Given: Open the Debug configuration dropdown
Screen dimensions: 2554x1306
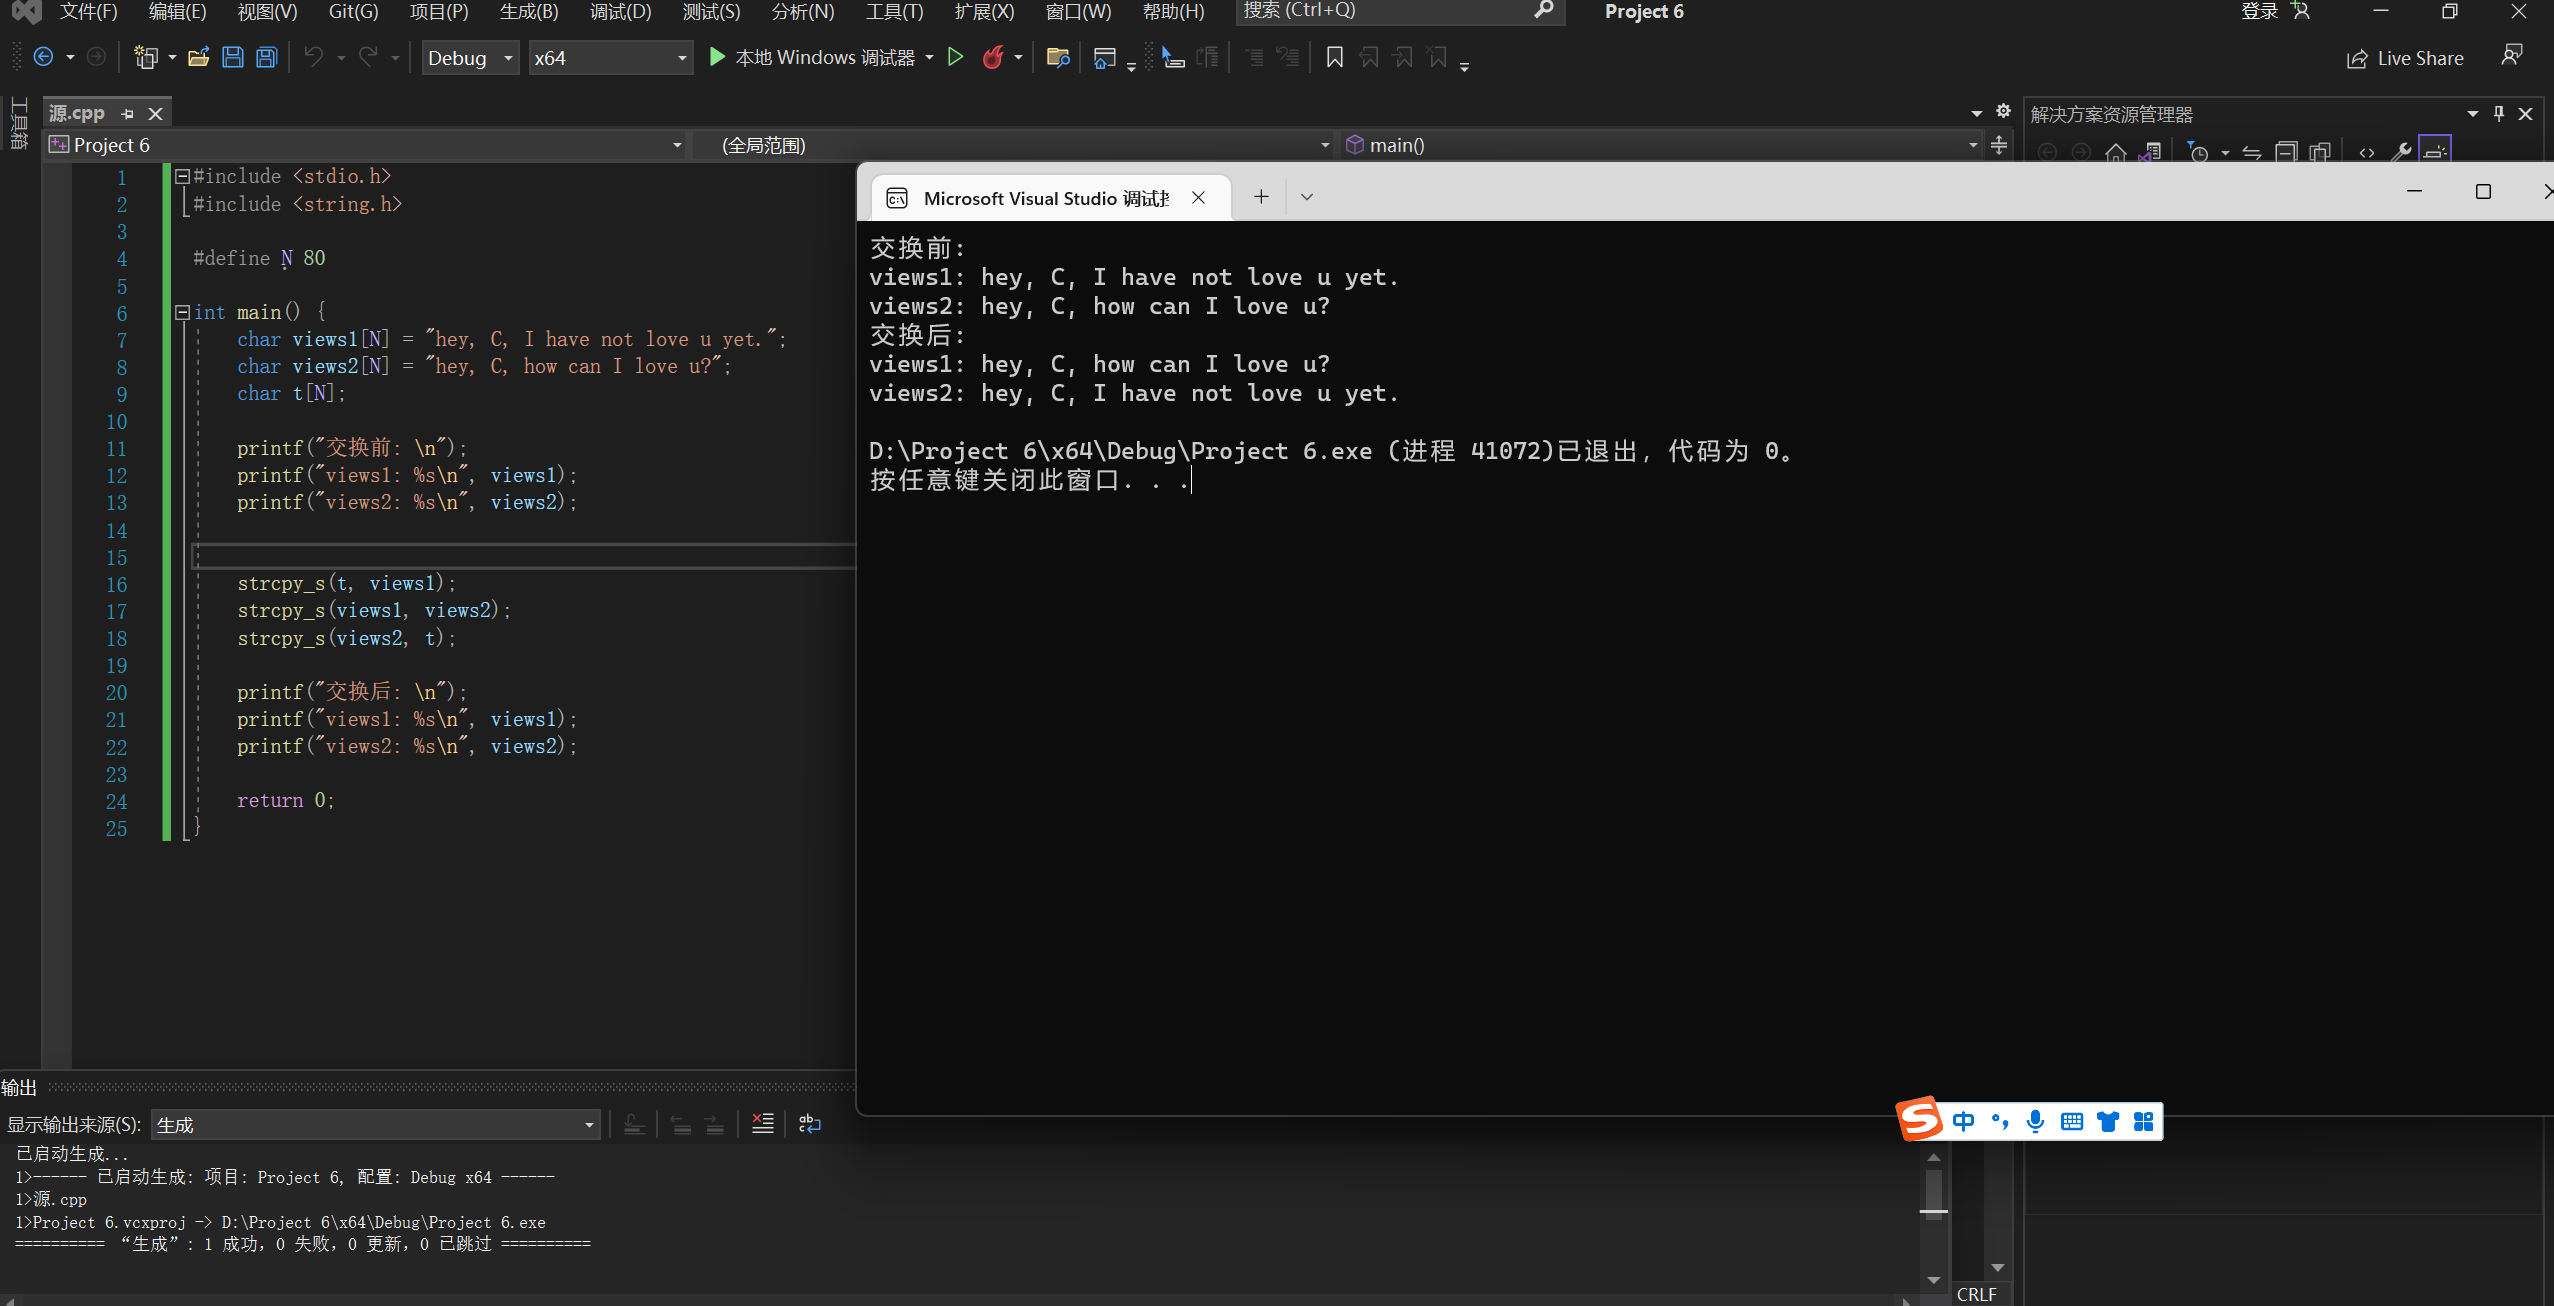Looking at the screenshot, I should [x=469, y=58].
